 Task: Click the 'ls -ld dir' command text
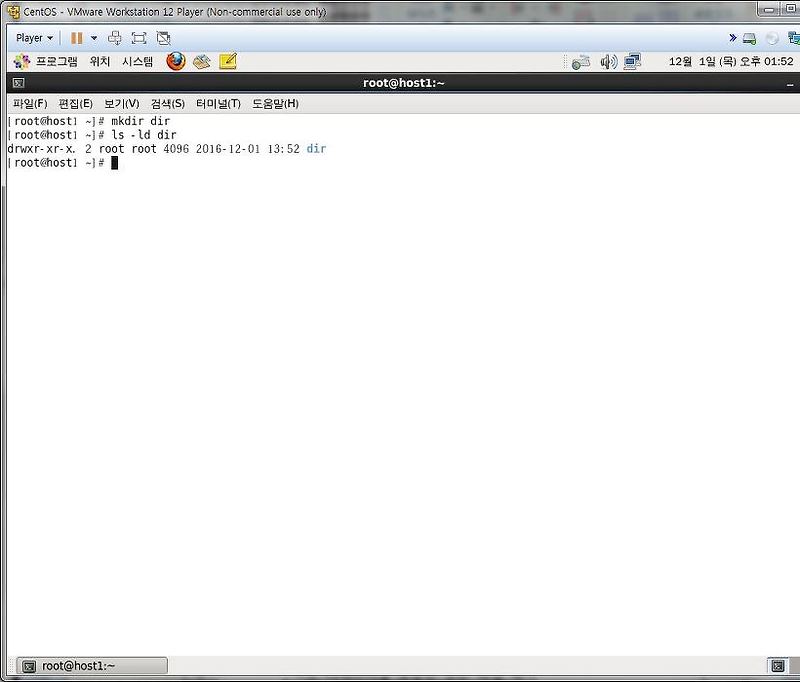click(143, 135)
